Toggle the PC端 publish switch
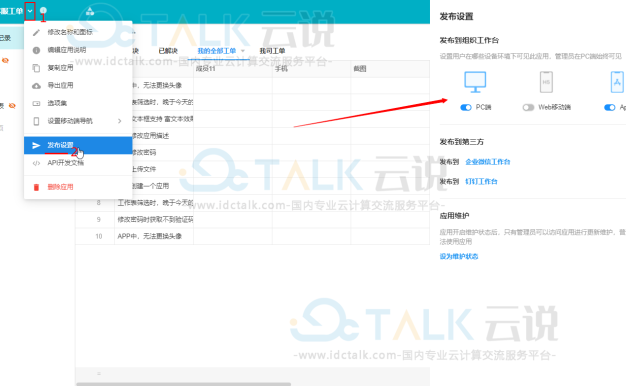 pos(466,107)
